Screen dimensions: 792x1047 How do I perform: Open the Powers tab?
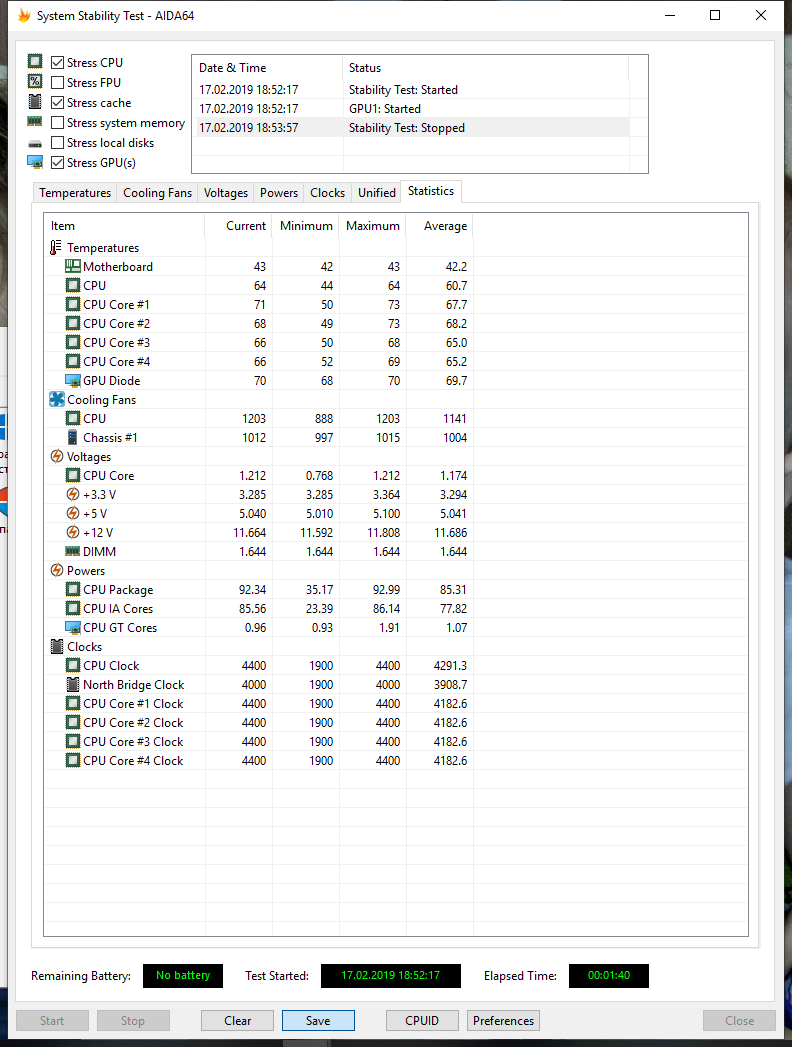click(x=278, y=193)
